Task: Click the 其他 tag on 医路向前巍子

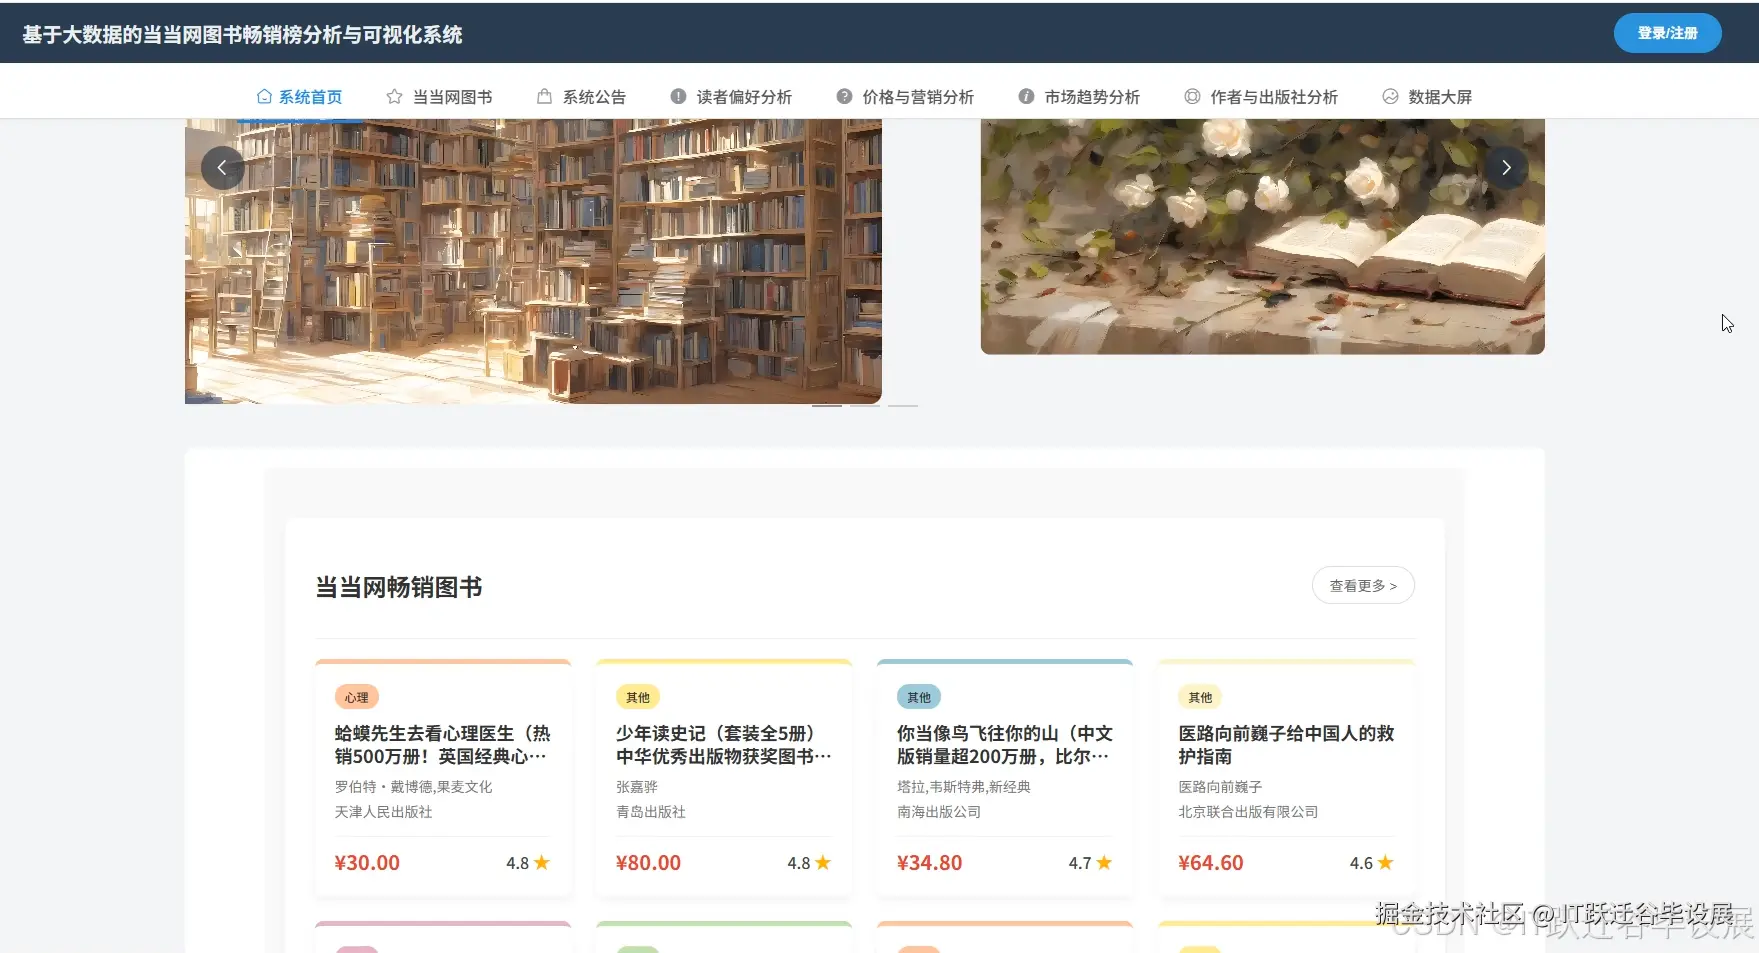Action: [x=1199, y=697]
